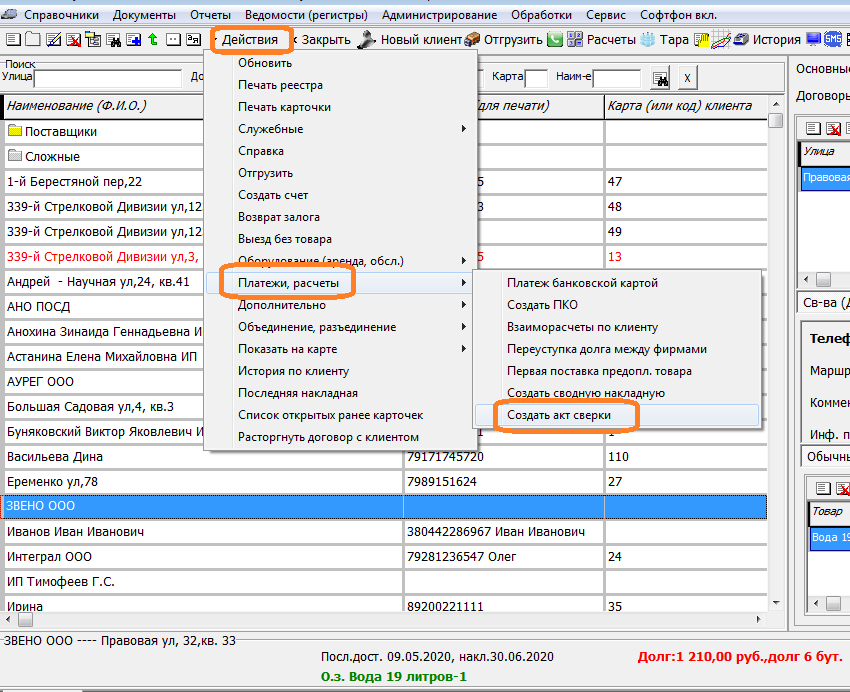Image resolution: width=850 pixels, height=692 pixels.
Task: Choose Взаиморасчеты по клиенту from the submenu
Action: point(582,327)
